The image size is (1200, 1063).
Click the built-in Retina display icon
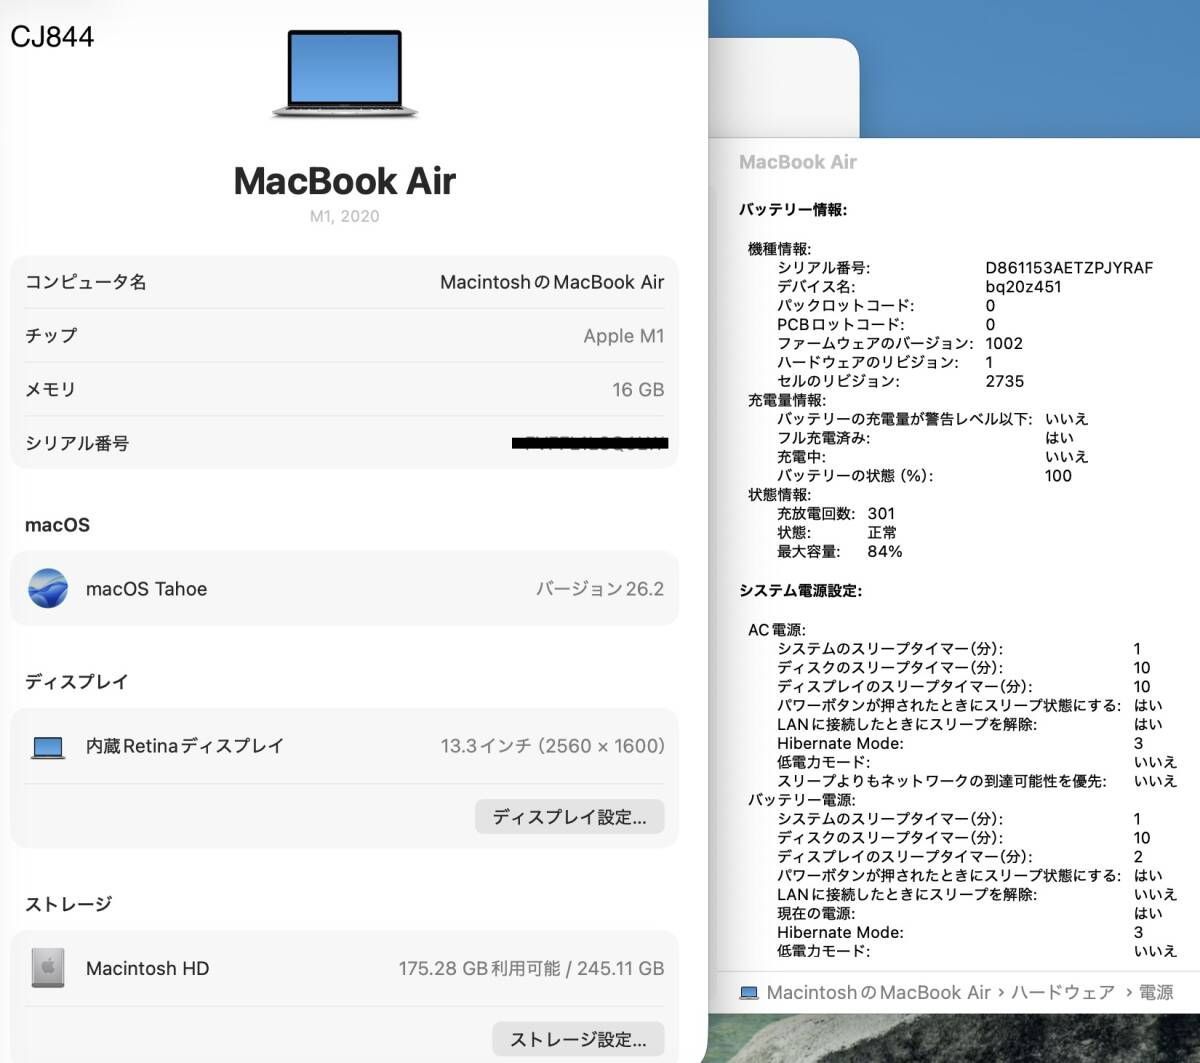click(48, 746)
